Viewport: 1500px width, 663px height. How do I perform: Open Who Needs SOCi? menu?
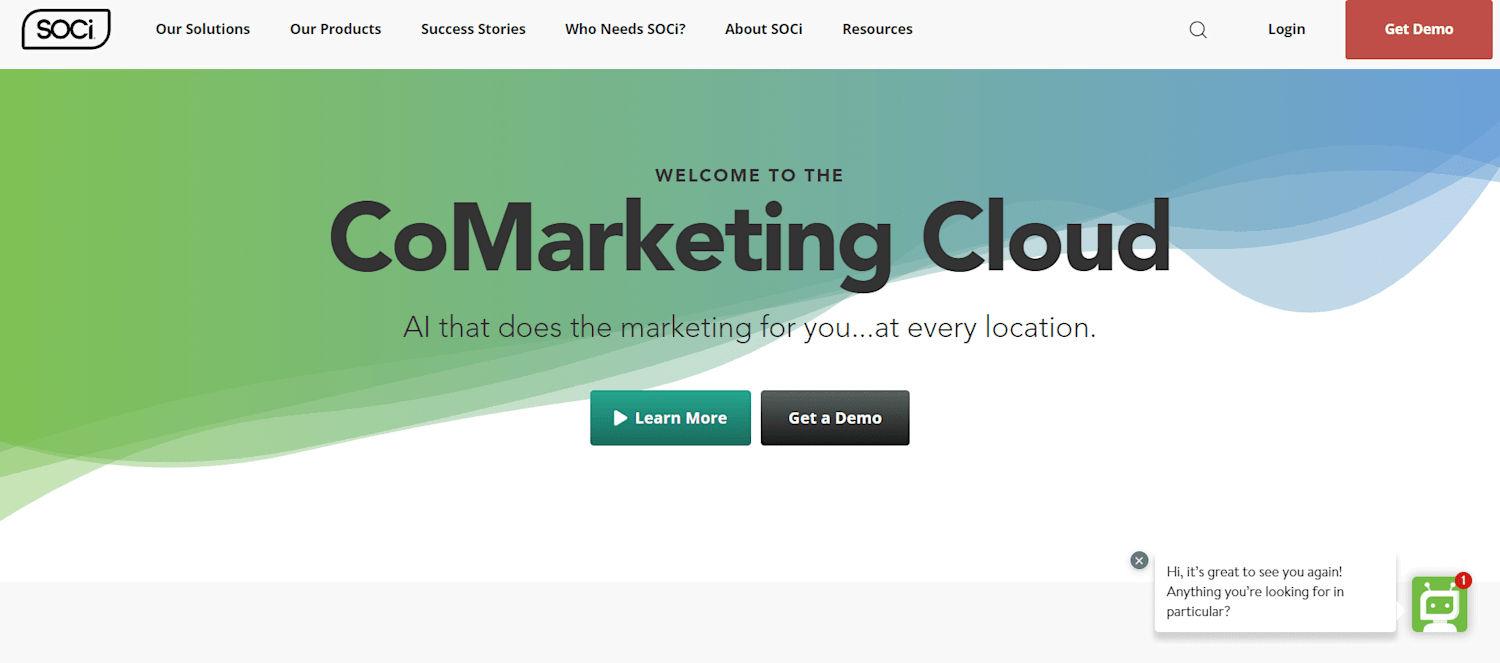tap(625, 29)
